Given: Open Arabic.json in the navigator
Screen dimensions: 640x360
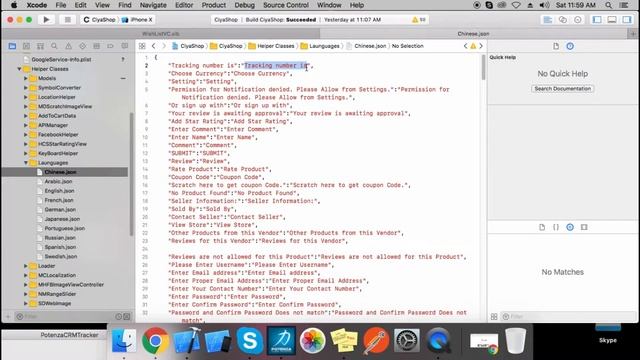Looking at the screenshot, I should click(x=58, y=182).
